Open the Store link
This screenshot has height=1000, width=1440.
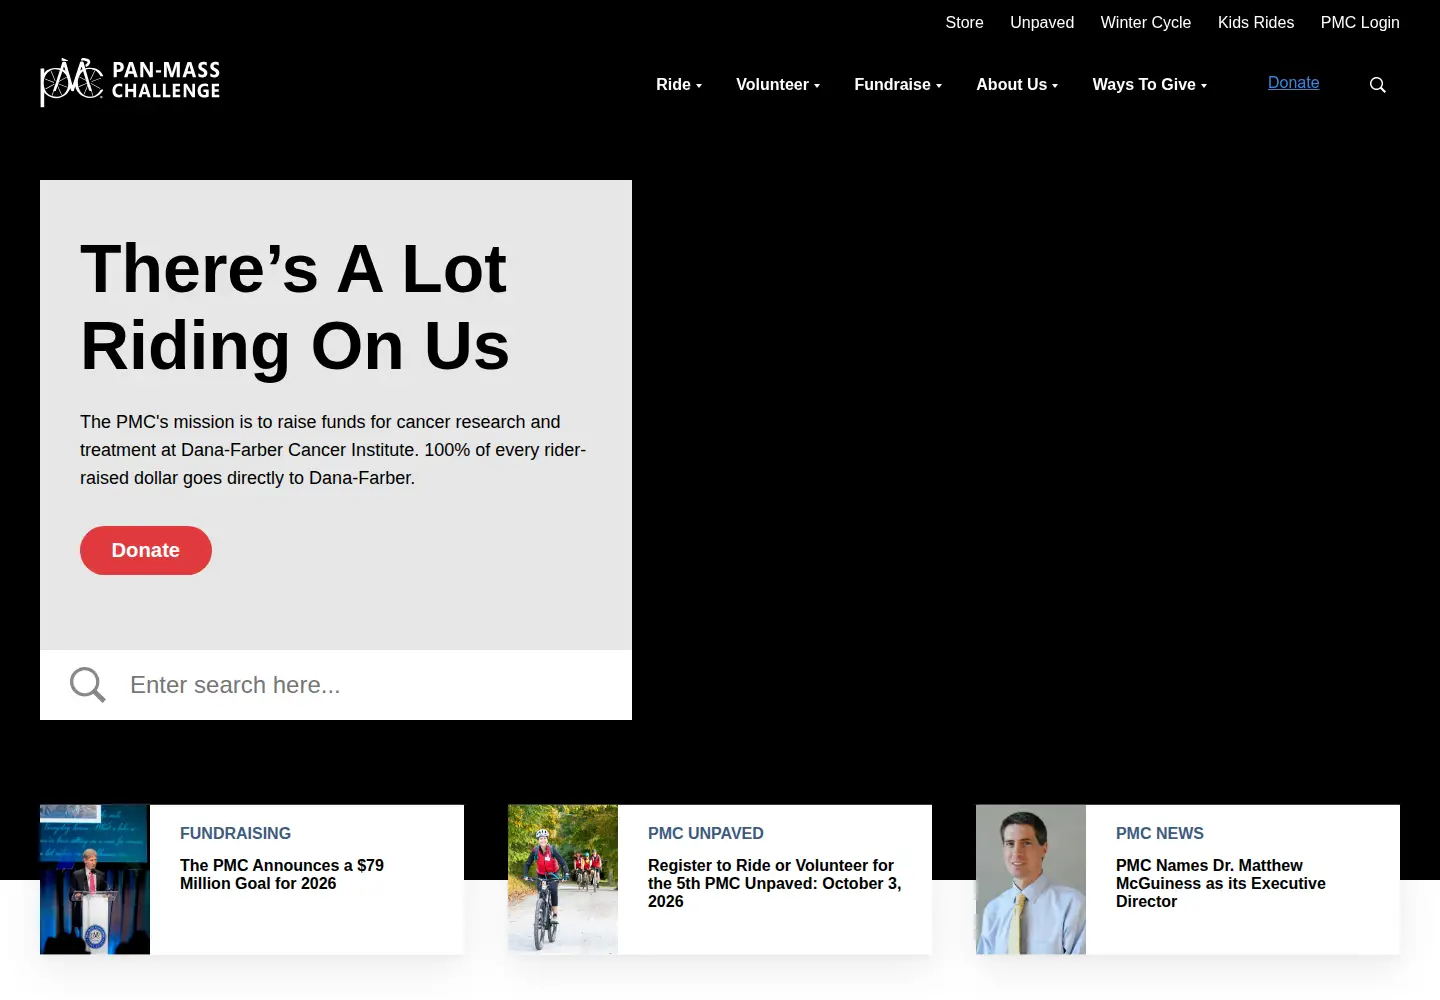coord(964,22)
